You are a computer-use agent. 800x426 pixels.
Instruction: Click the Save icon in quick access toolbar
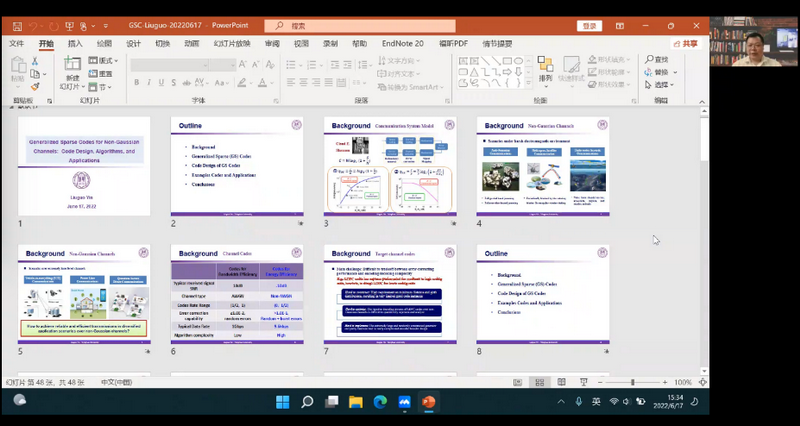(x=19, y=26)
